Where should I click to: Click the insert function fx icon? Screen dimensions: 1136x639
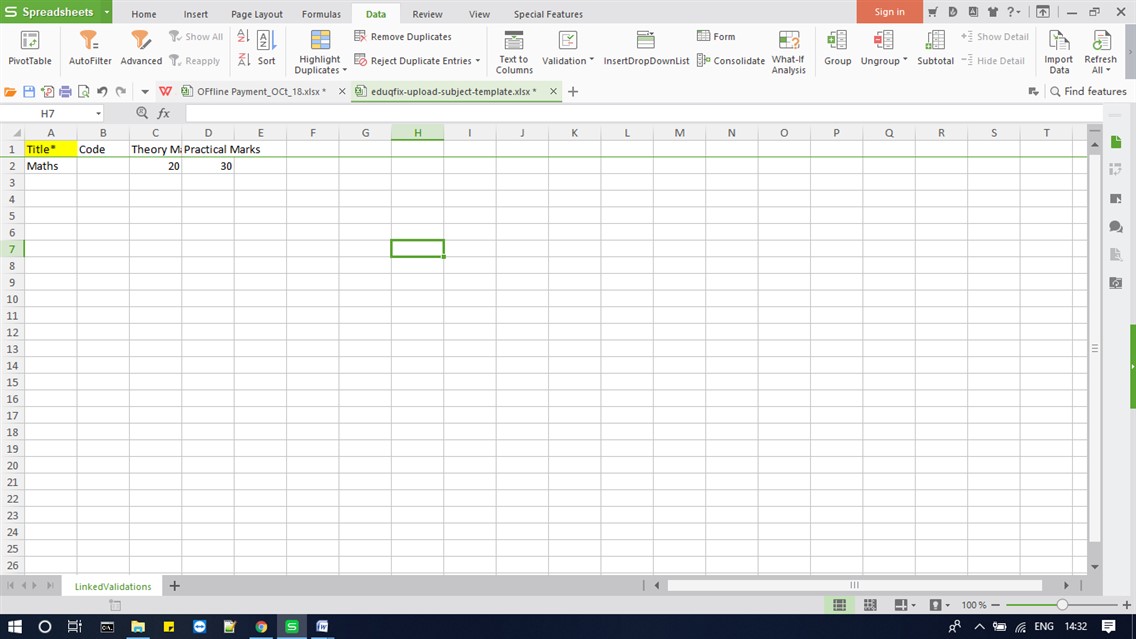coord(164,113)
